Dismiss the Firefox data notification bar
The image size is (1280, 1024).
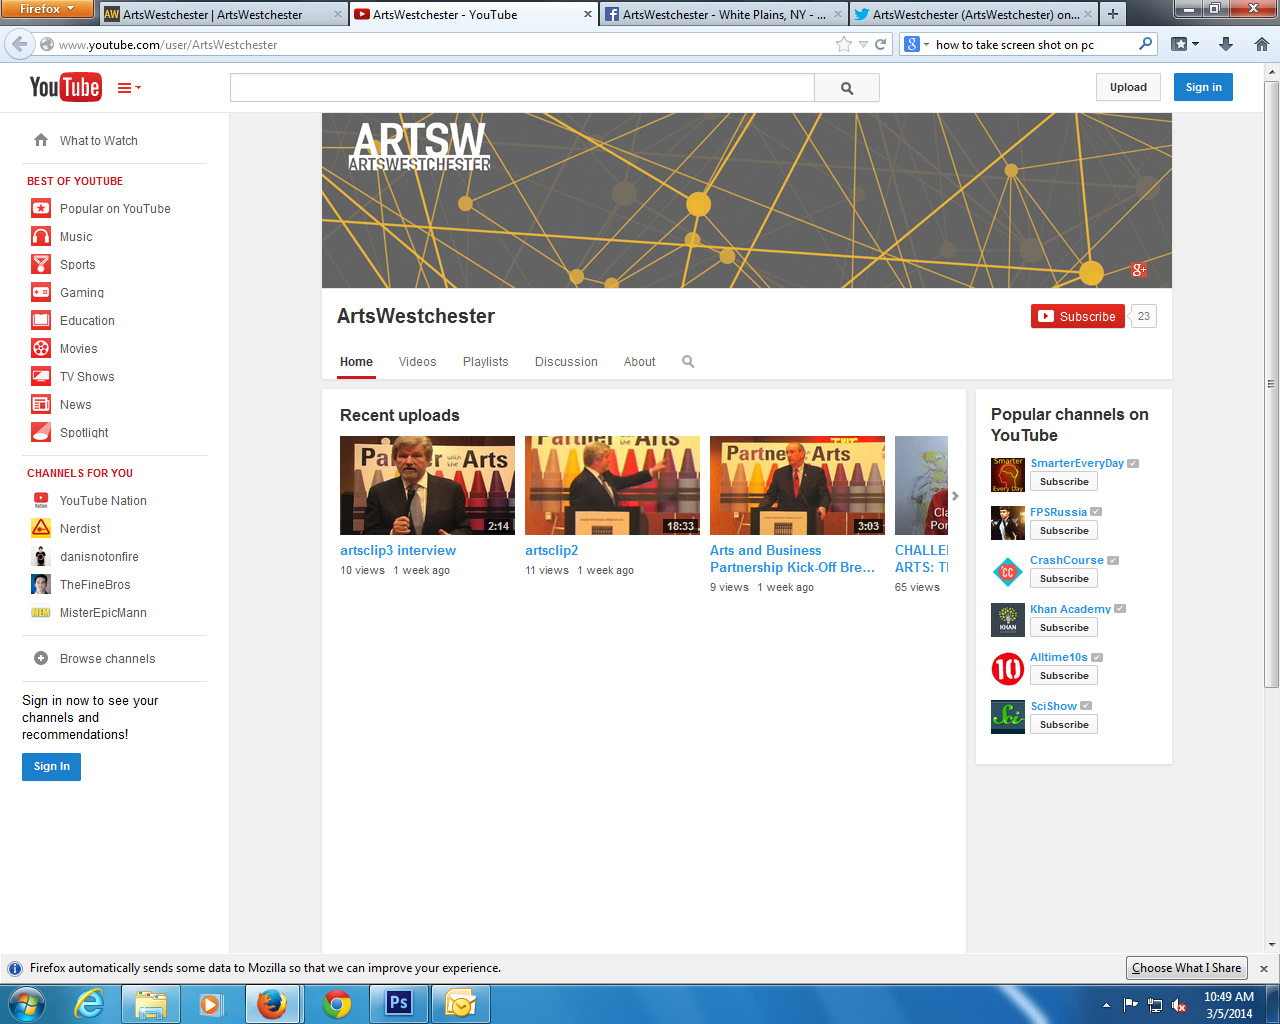pos(1263,968)
